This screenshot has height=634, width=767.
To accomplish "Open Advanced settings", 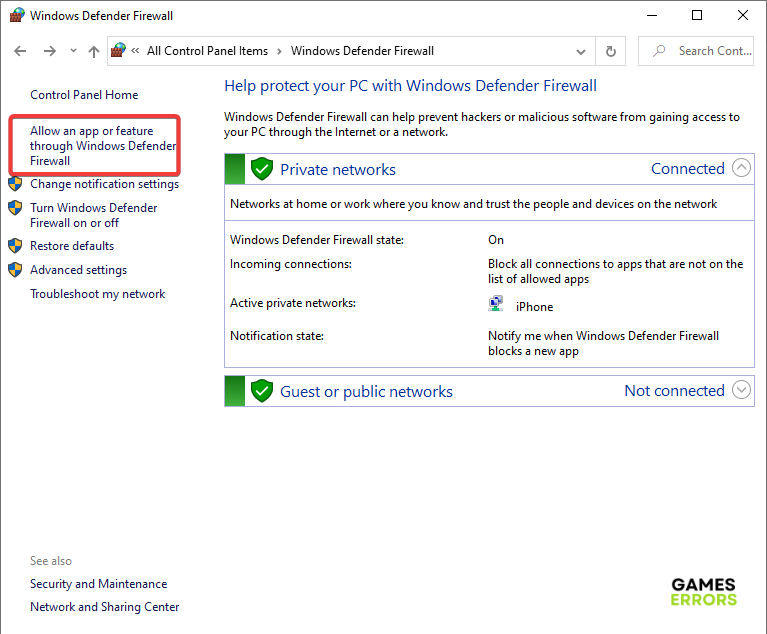I will pyautogui.click(x=78, y=270).
